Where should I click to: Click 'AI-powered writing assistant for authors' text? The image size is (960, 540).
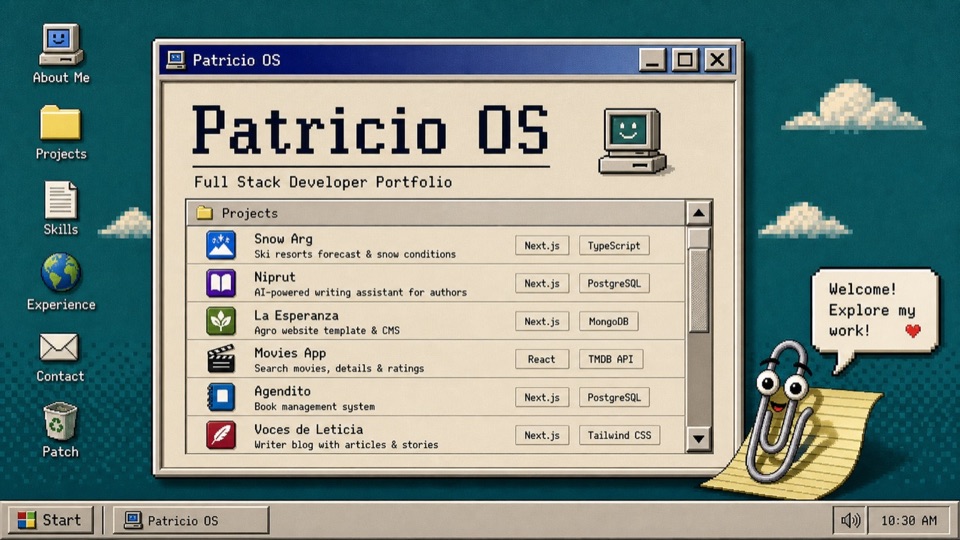click(361, 293)
